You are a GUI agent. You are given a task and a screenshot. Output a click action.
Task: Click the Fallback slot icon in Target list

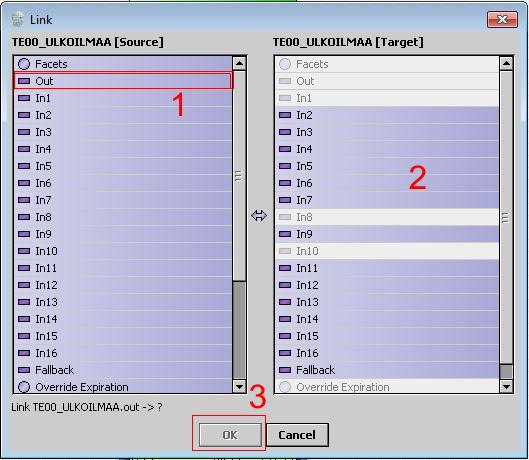tap(285, 370)
